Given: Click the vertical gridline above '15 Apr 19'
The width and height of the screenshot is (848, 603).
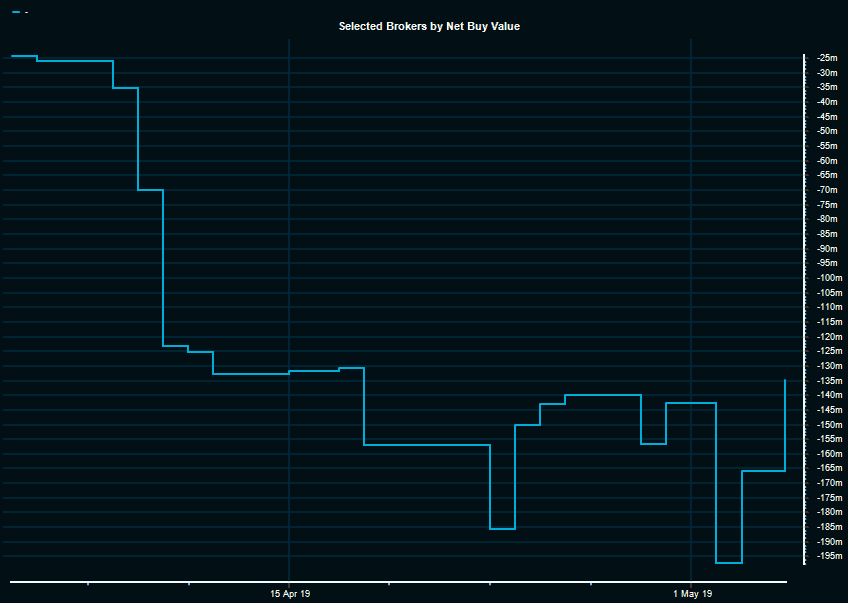Looking at the screenshot, I should click(289, 200).
